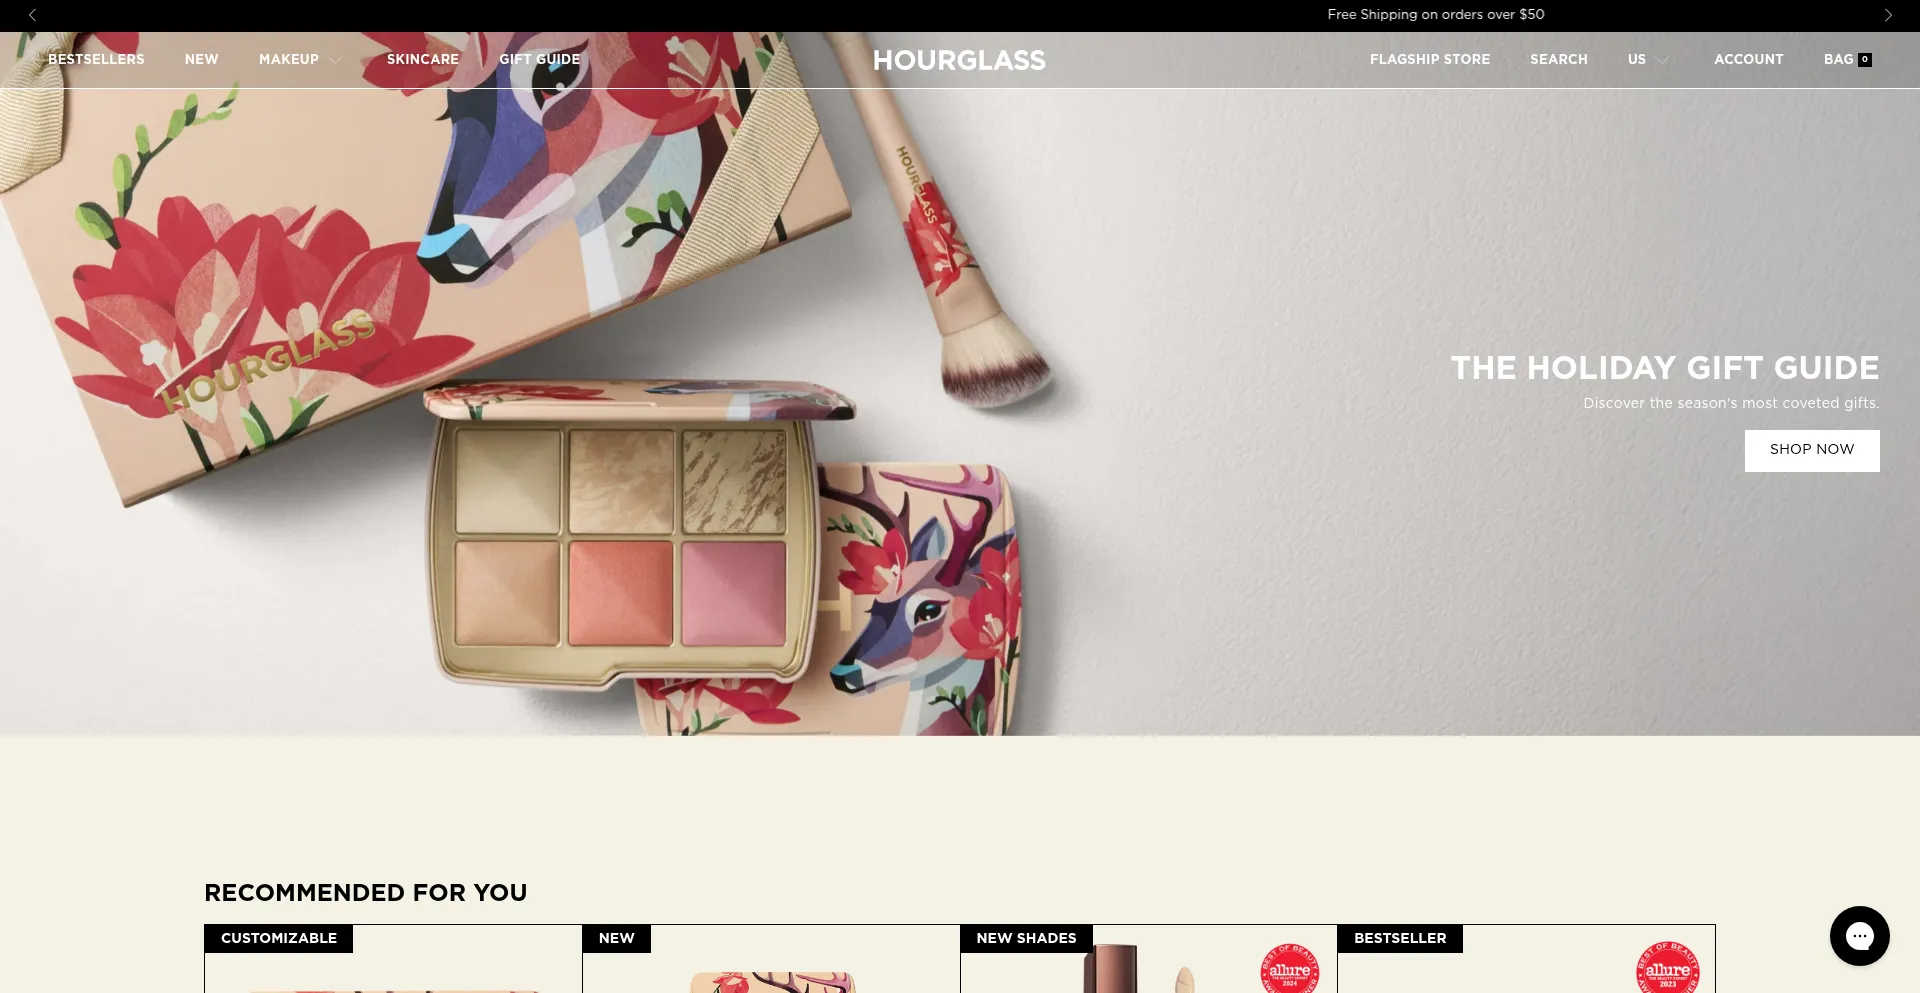Image resolution: width=1920 pixels, height=993 pixels.
Task: Open the Flagship Store link
Action: (x=1429, y=60)
